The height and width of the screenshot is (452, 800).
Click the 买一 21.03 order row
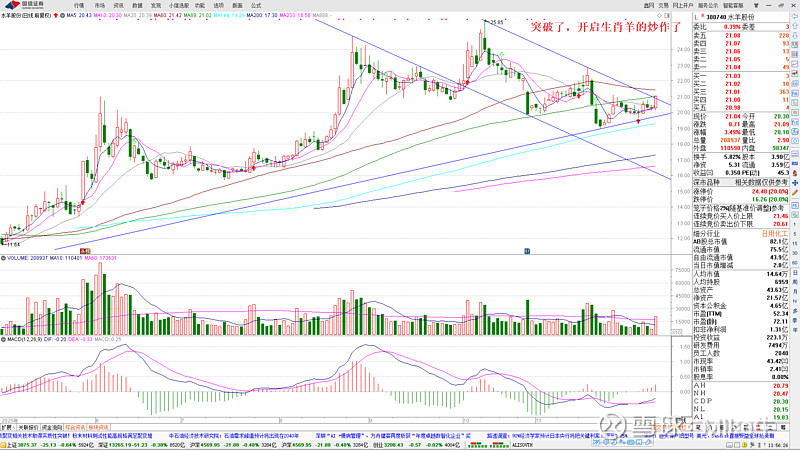tap(741, 76)
